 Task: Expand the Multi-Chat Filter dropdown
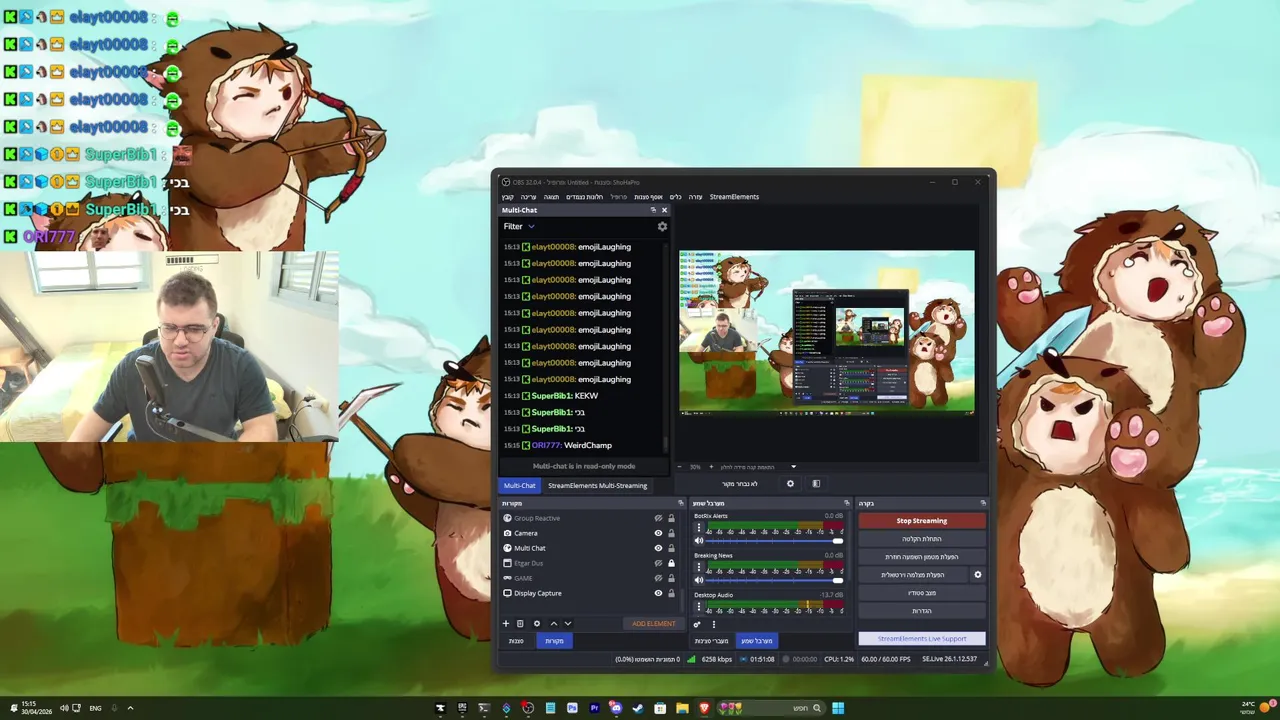[x=519, y=226]
